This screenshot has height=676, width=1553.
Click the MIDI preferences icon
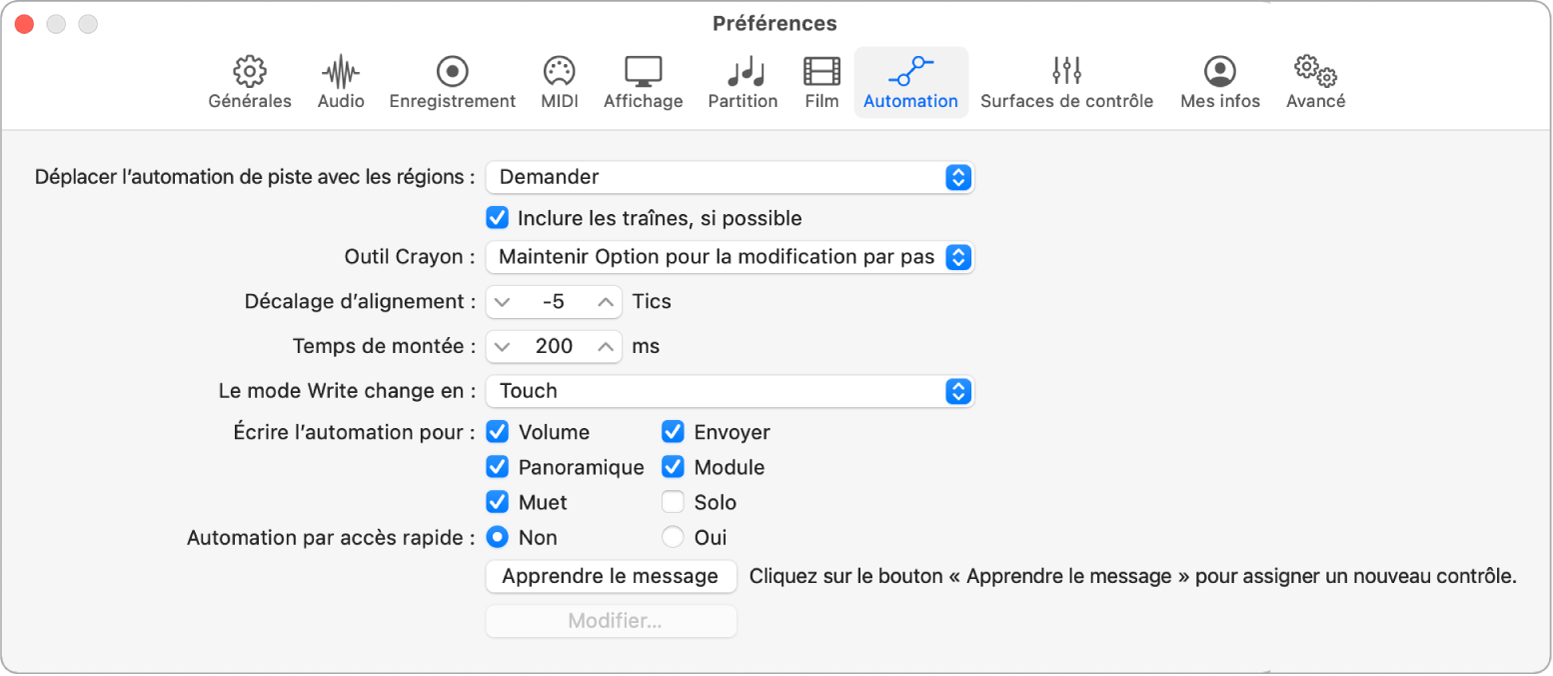(558, 80)
